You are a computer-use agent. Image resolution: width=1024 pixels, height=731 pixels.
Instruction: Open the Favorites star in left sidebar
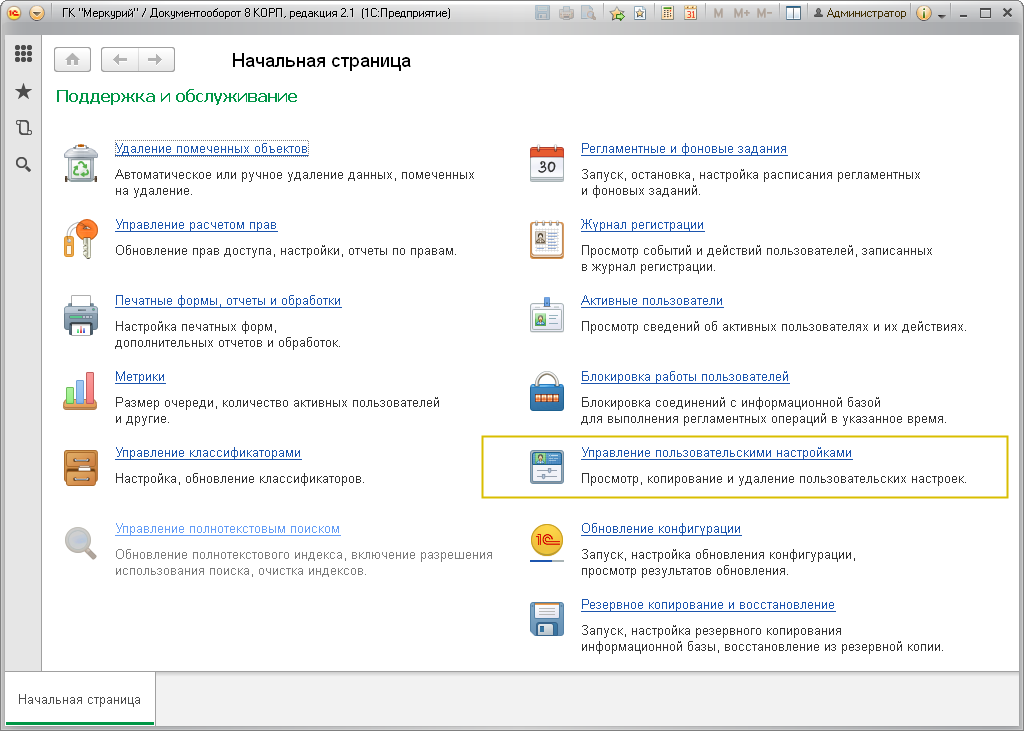click(24, 91)
